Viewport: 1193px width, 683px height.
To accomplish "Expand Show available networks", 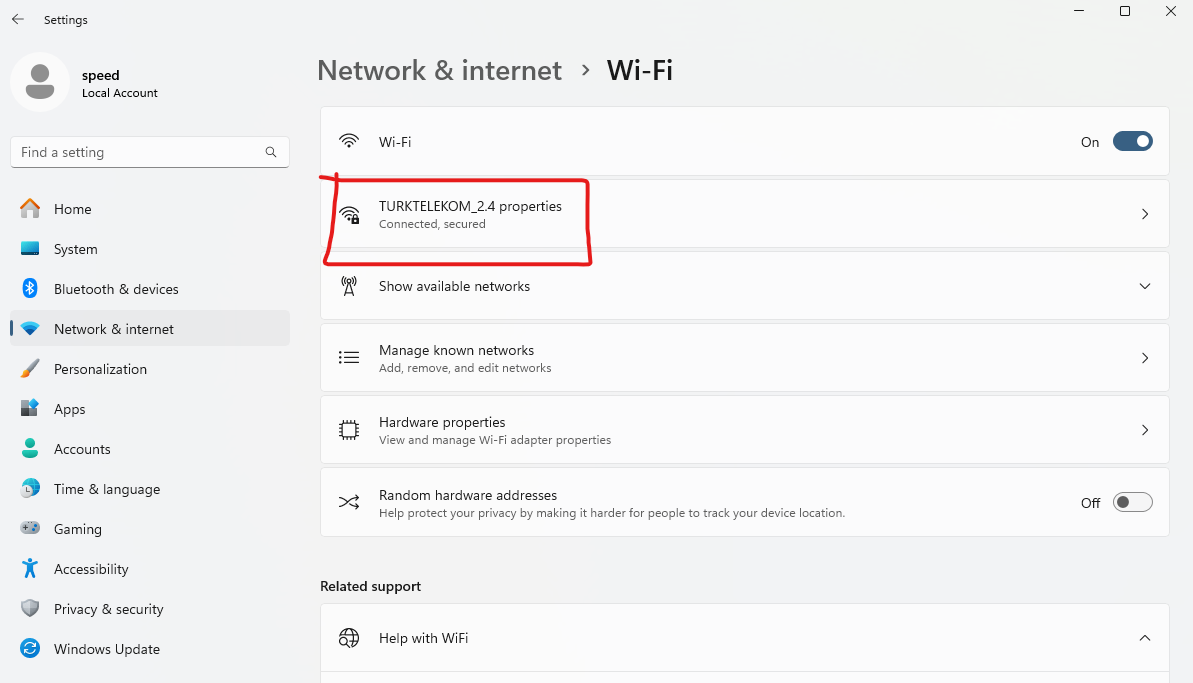I will 1145,286.
